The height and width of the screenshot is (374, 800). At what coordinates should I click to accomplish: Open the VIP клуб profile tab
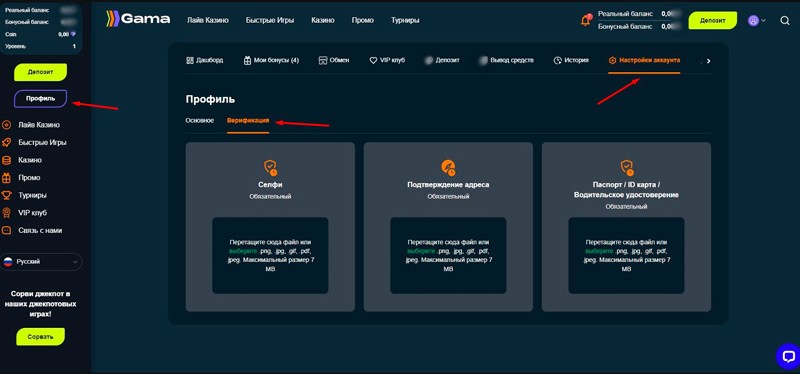(387, 60)
